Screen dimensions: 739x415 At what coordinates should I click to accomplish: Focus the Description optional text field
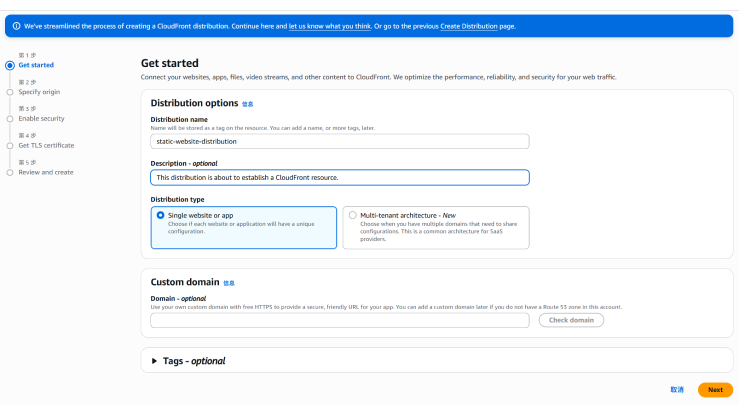tap(339, 178)
